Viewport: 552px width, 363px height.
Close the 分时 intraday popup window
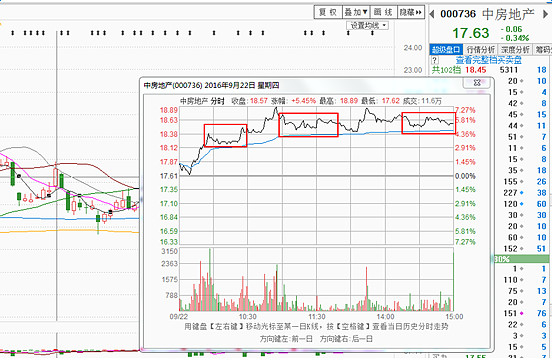coord(477,83)
